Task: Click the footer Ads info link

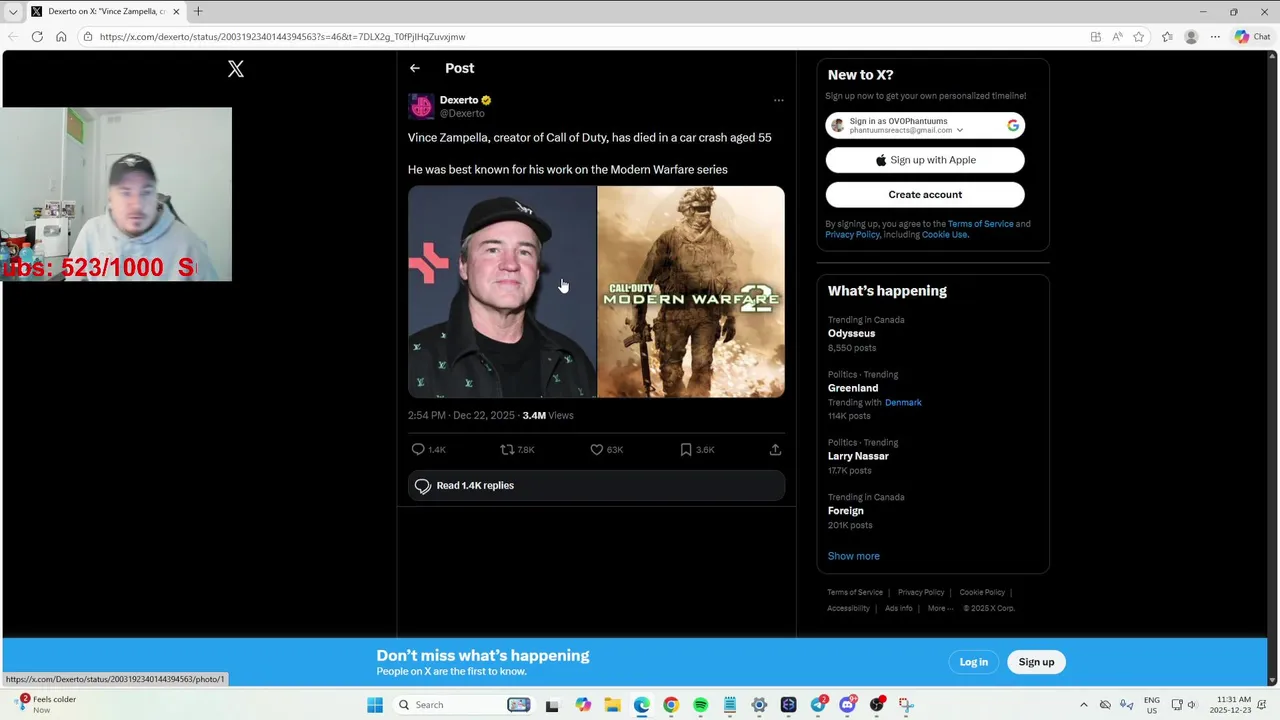Action: pos(898,608)
